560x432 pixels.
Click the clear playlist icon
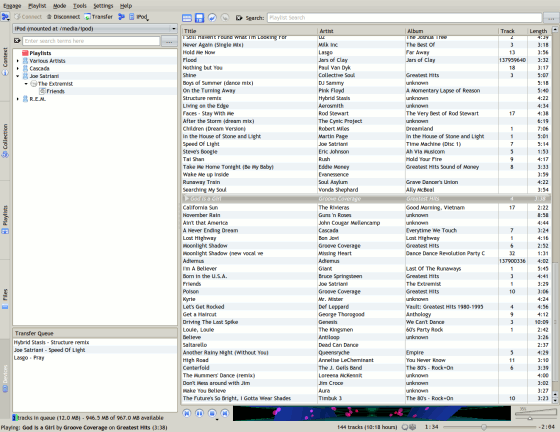(x=187, y=18)
